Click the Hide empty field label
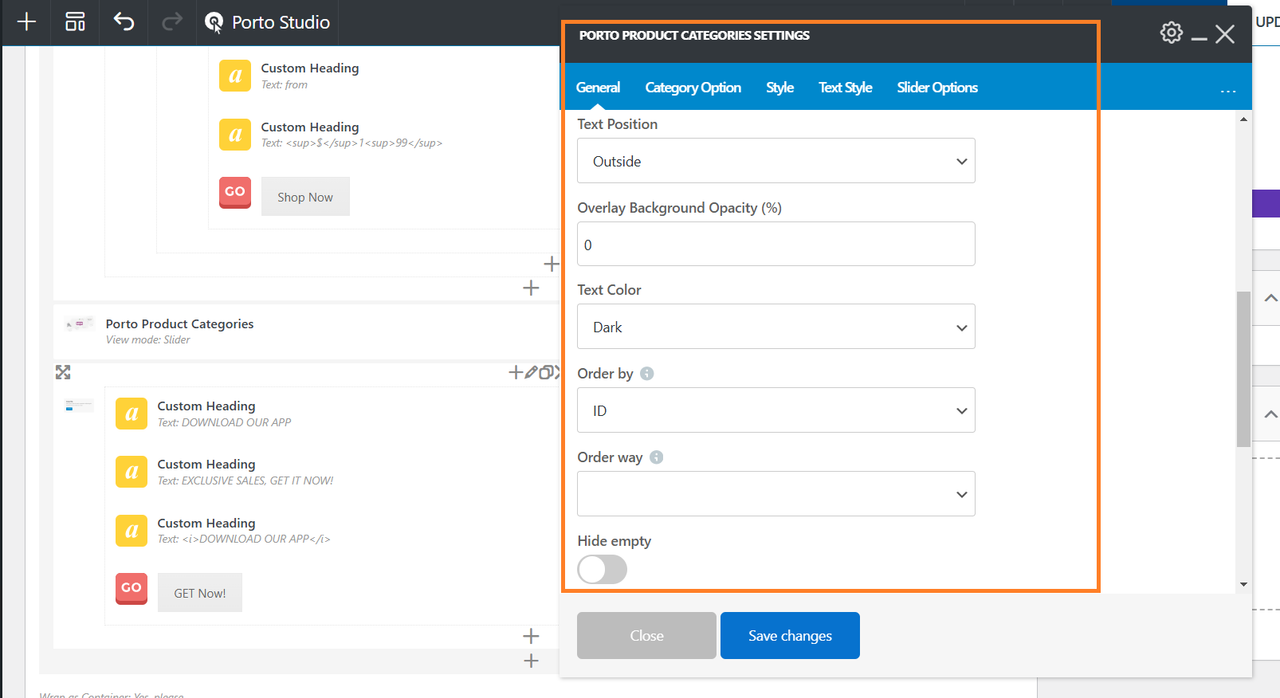The height and width of the screenshot is (698, 1280). point(614,541)
